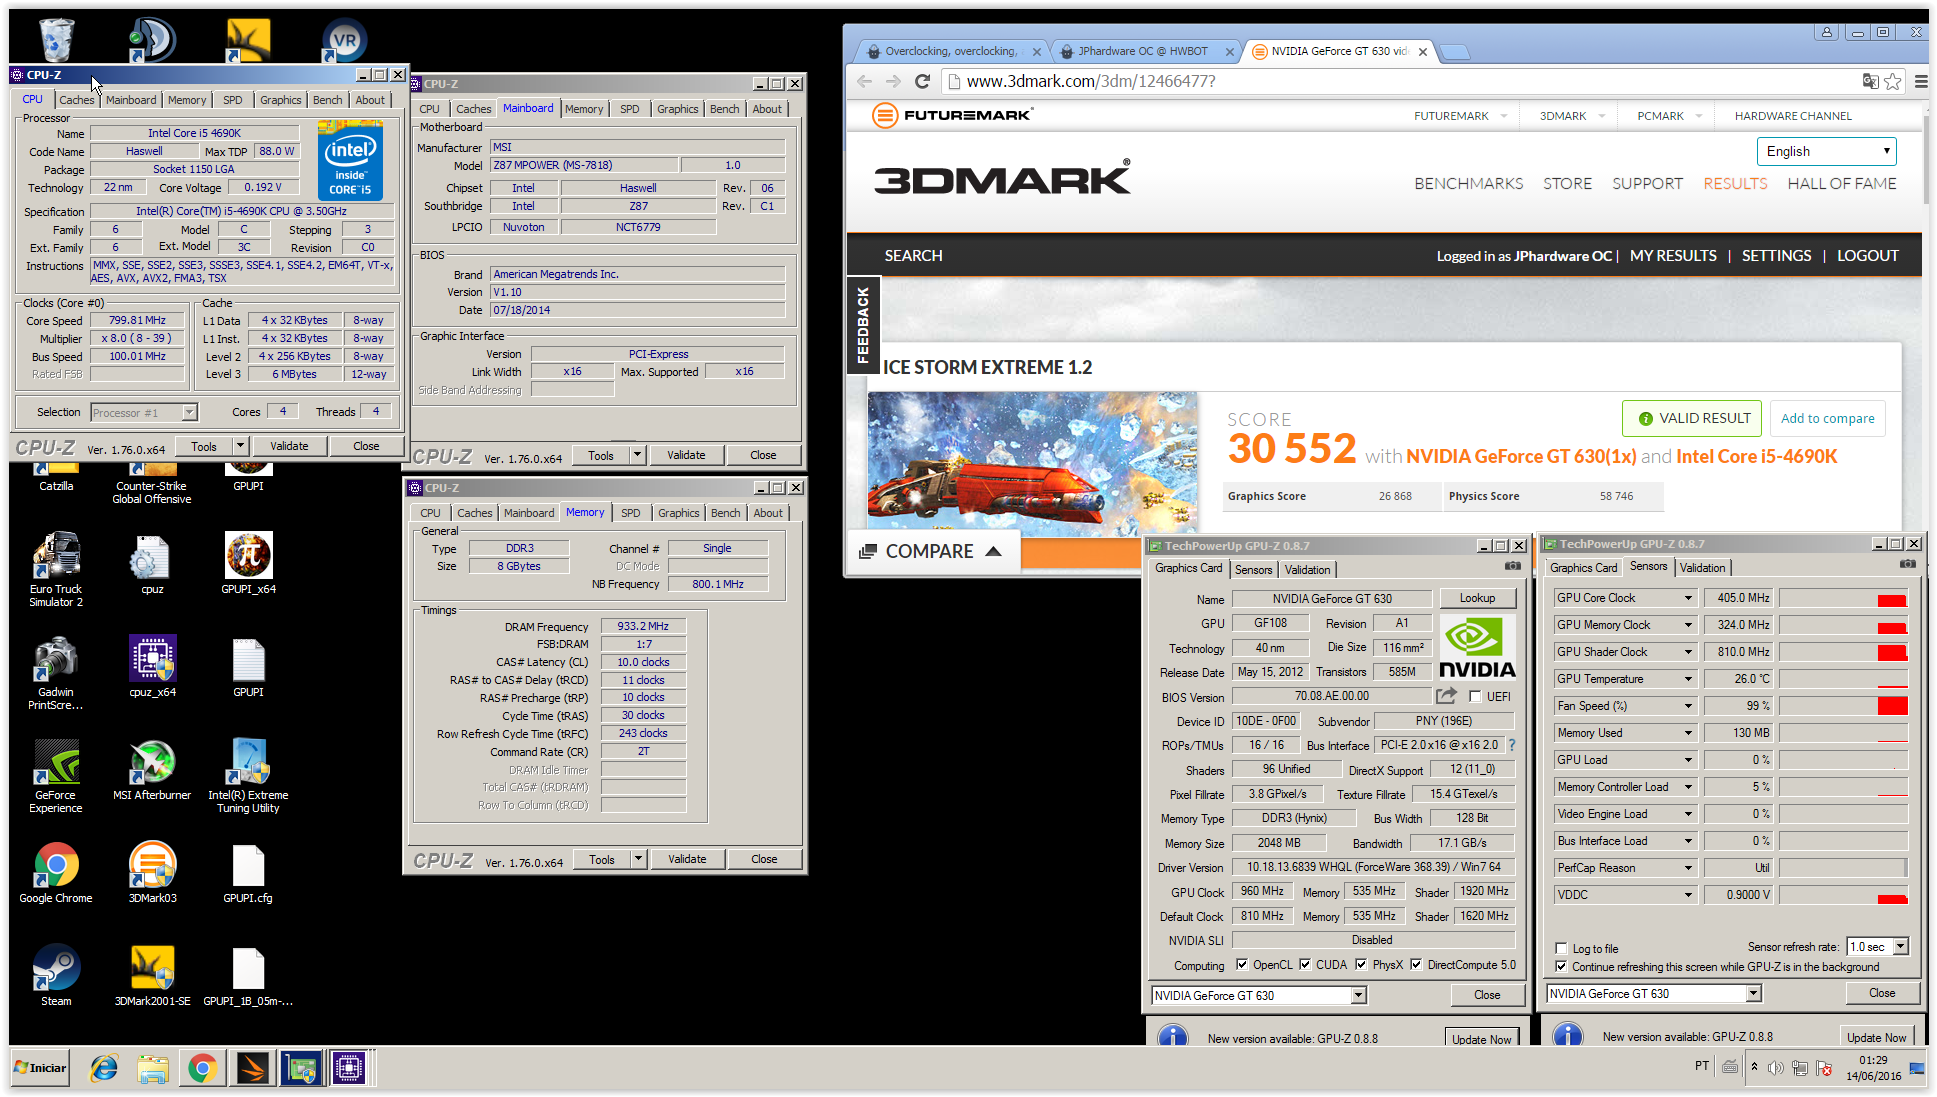Uncheck Continue refreshing in background option

pos(1561,966)
